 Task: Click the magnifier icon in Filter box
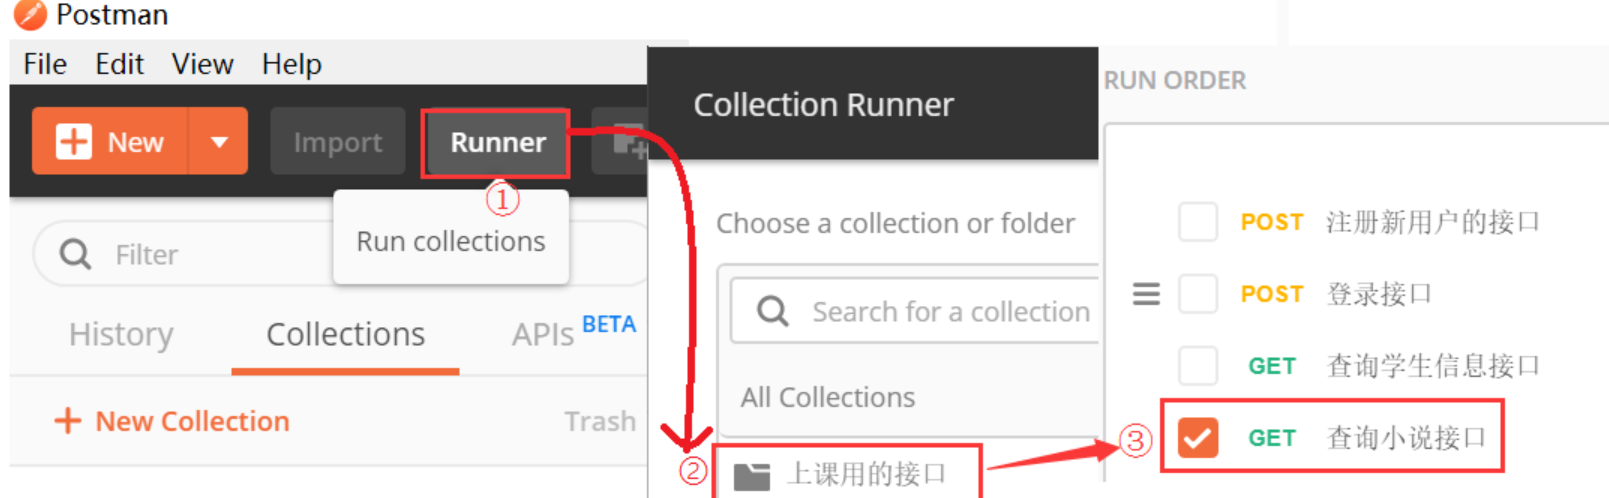click(x=75, y=254)
